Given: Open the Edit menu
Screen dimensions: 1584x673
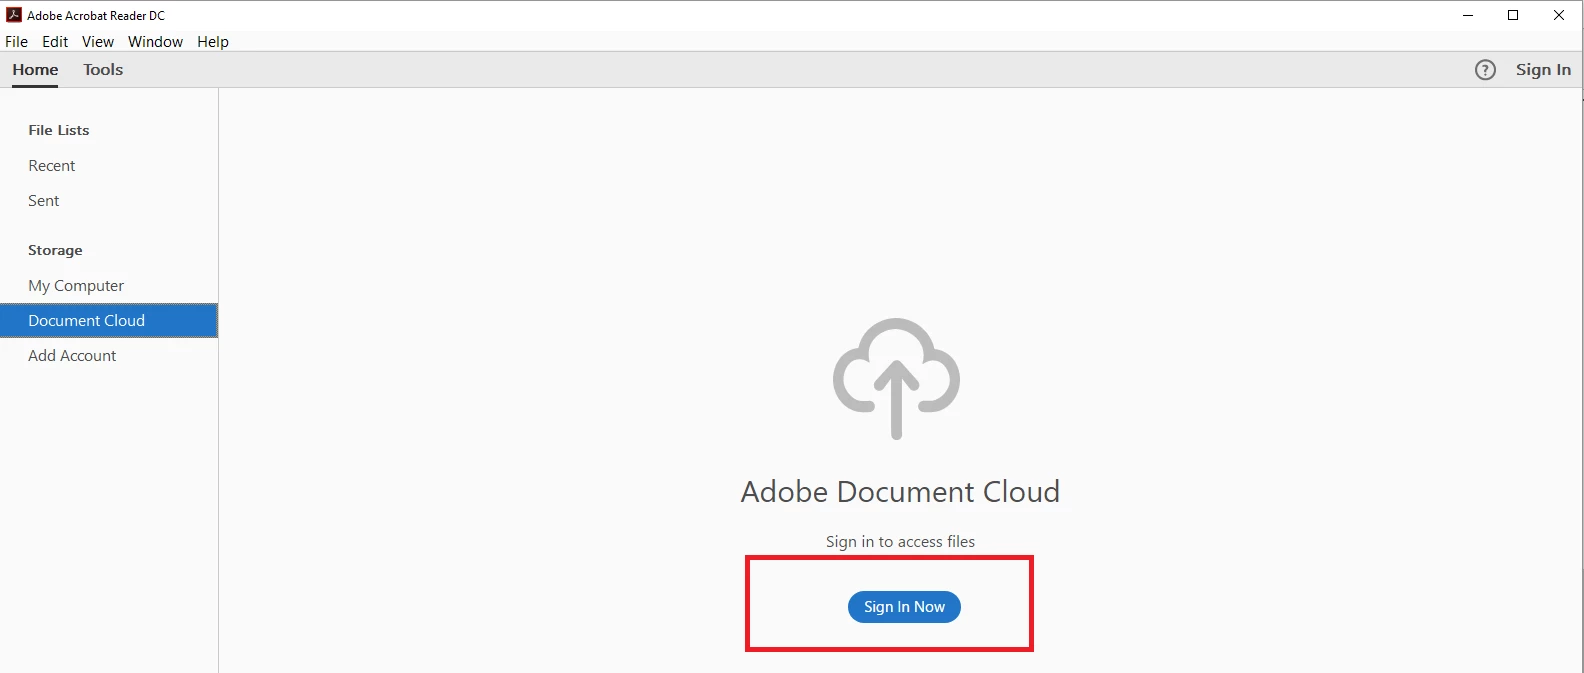Looking at the screenshot, I should click(55, 42).
